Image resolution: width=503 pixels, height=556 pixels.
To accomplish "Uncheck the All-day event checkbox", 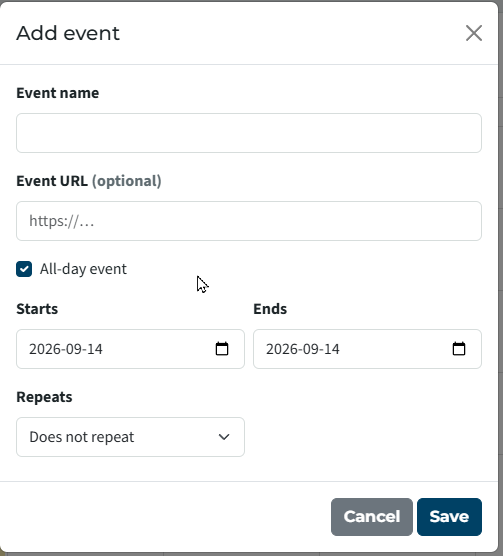I will (x=24, y=269).
